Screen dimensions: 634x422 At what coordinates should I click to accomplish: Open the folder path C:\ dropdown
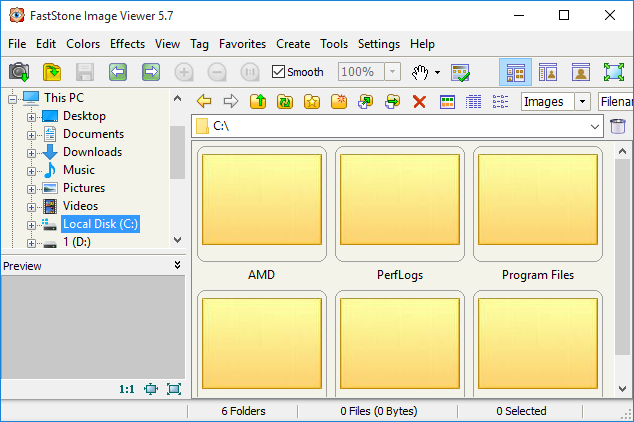click(594, 127)
